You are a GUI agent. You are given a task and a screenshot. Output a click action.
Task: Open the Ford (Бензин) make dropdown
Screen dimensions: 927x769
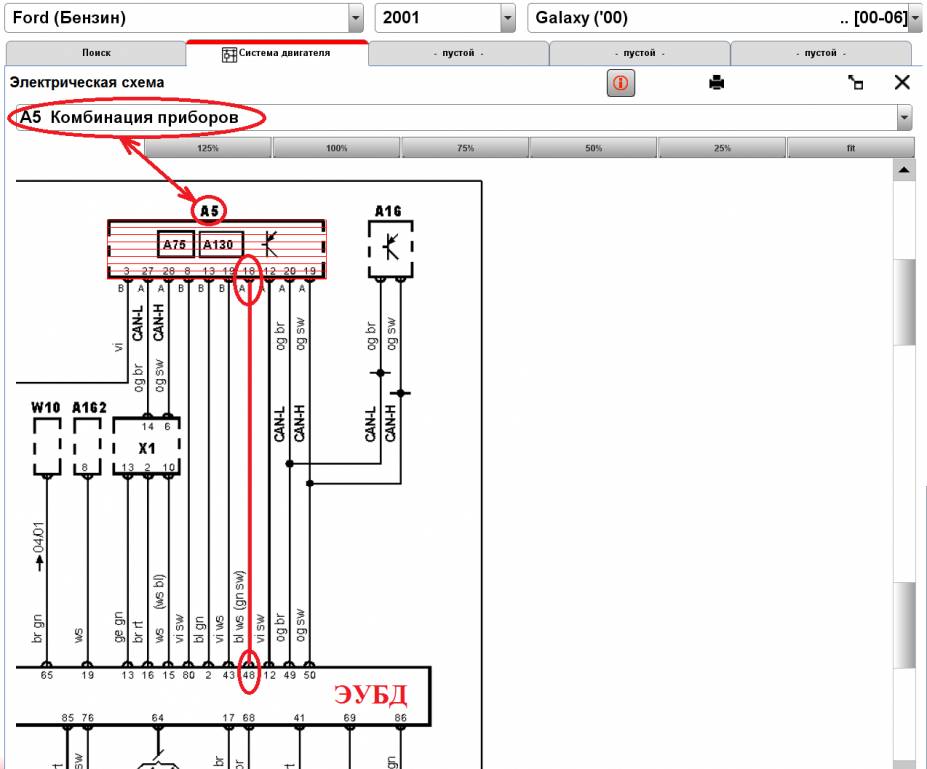tap(356, 19)
